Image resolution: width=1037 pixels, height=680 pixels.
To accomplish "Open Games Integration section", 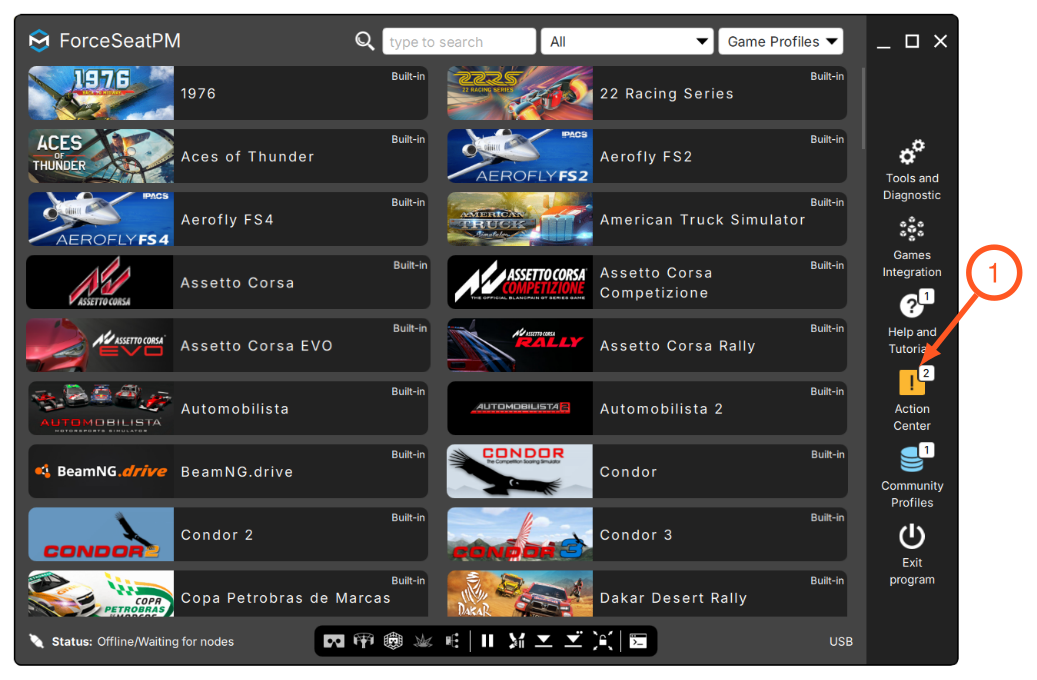I will [911, 247].
